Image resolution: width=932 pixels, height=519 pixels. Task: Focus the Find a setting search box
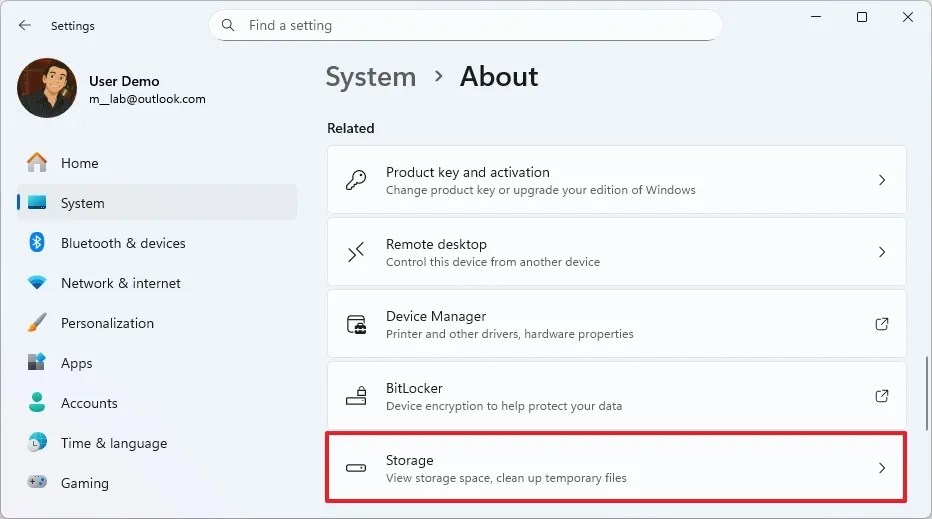[x=465, y=25]
